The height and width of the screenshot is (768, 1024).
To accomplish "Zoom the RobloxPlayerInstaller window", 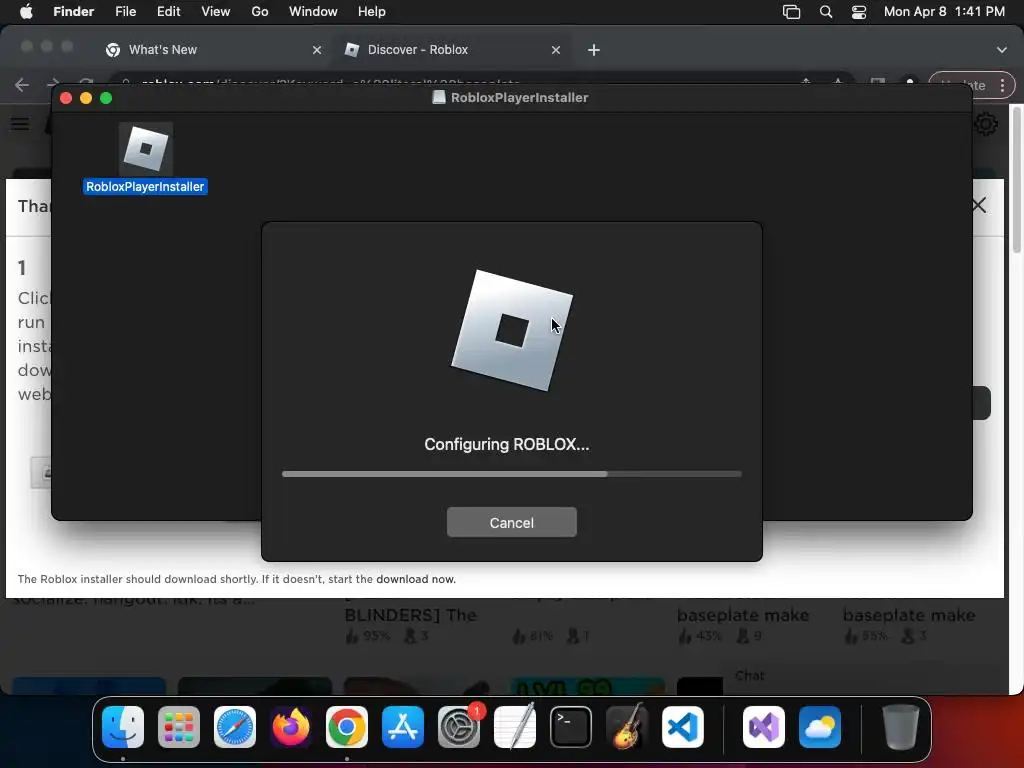I will click(x=106, y=98).
